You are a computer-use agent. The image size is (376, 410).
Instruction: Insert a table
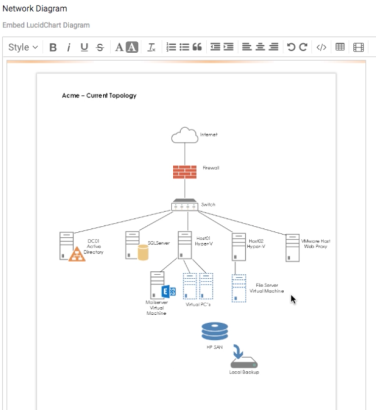click(340, 47)
